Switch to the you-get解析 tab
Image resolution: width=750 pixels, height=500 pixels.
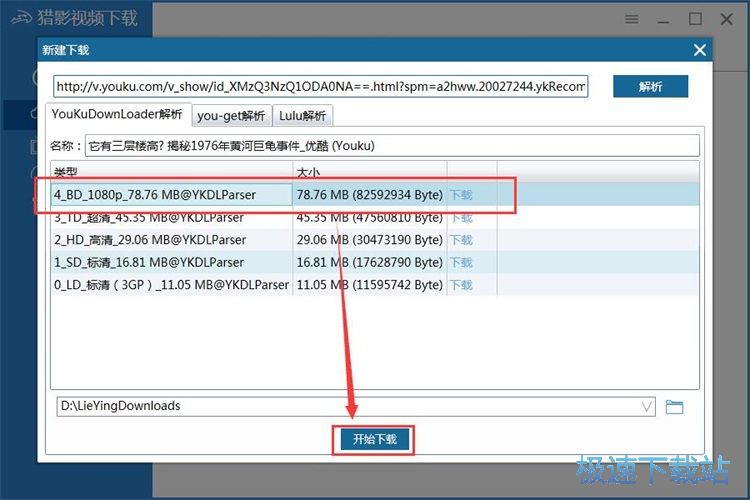231,115
